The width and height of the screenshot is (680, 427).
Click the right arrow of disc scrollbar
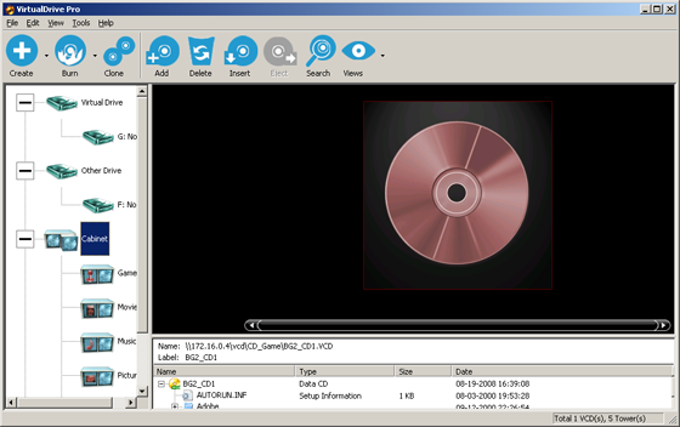coord(664,325)
